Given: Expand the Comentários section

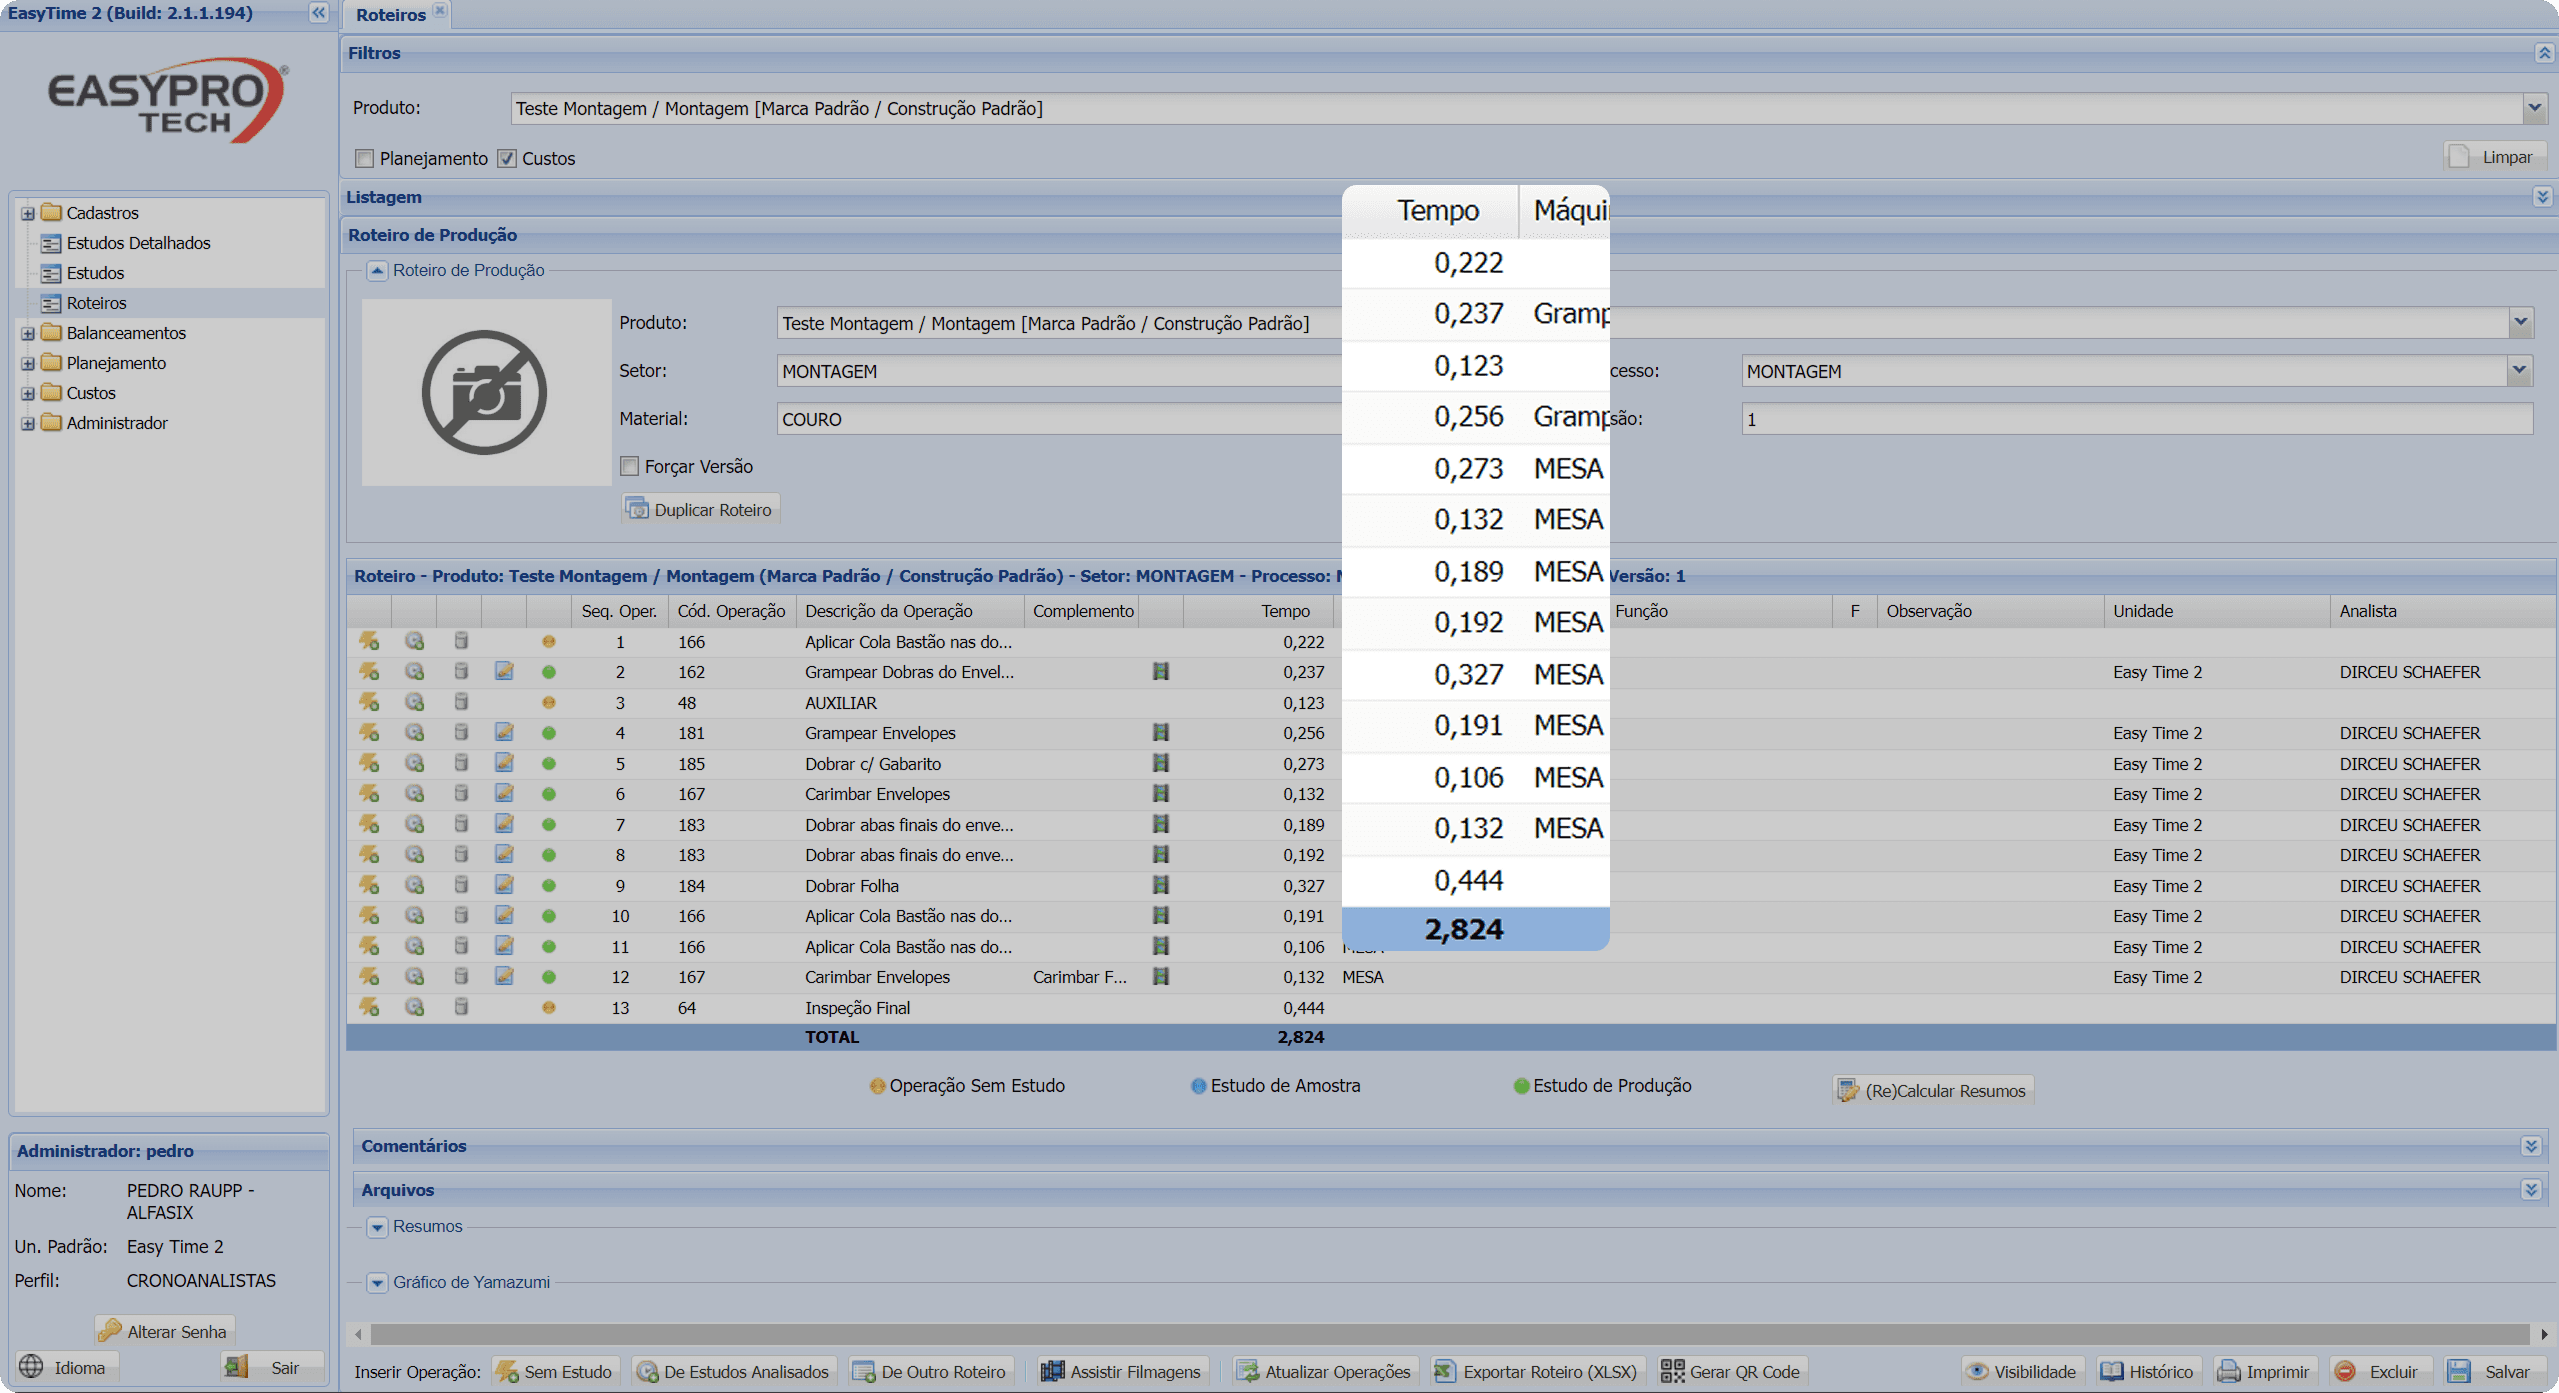Looking at the screenshot, I should pyautogui.click(x=2531, y=1146).
